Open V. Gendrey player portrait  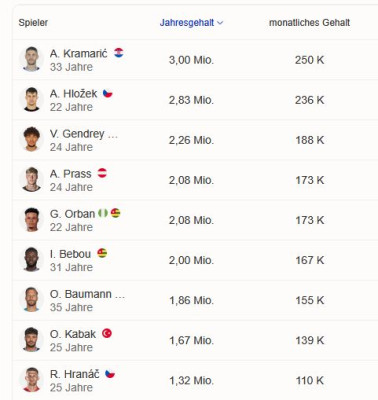pos(31,139)
